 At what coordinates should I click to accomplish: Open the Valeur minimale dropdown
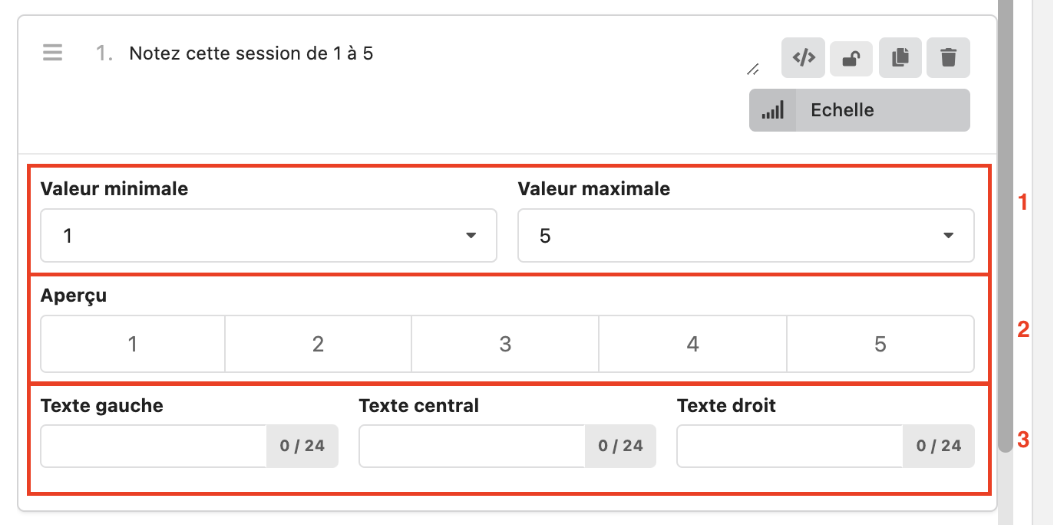point(268,236)
